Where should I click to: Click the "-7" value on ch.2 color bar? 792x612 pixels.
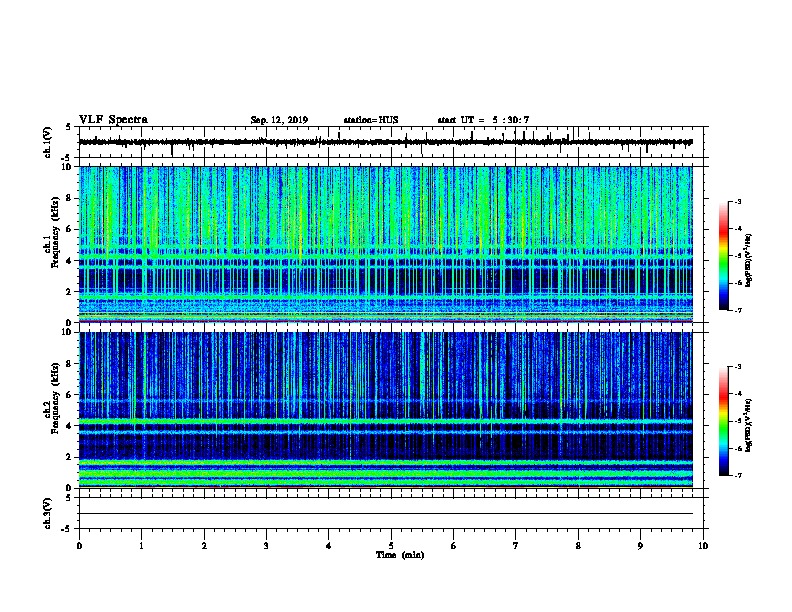point(738,476)
